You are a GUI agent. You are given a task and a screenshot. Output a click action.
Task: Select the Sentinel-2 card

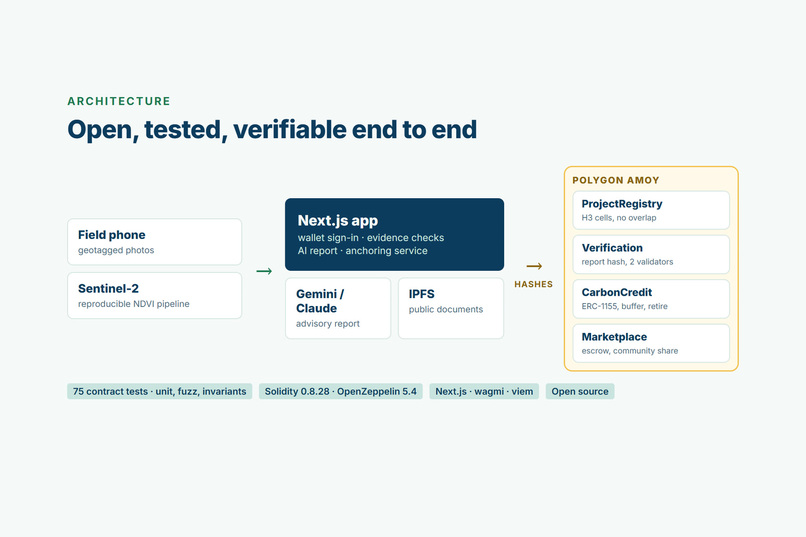click(x=155, y=295)
